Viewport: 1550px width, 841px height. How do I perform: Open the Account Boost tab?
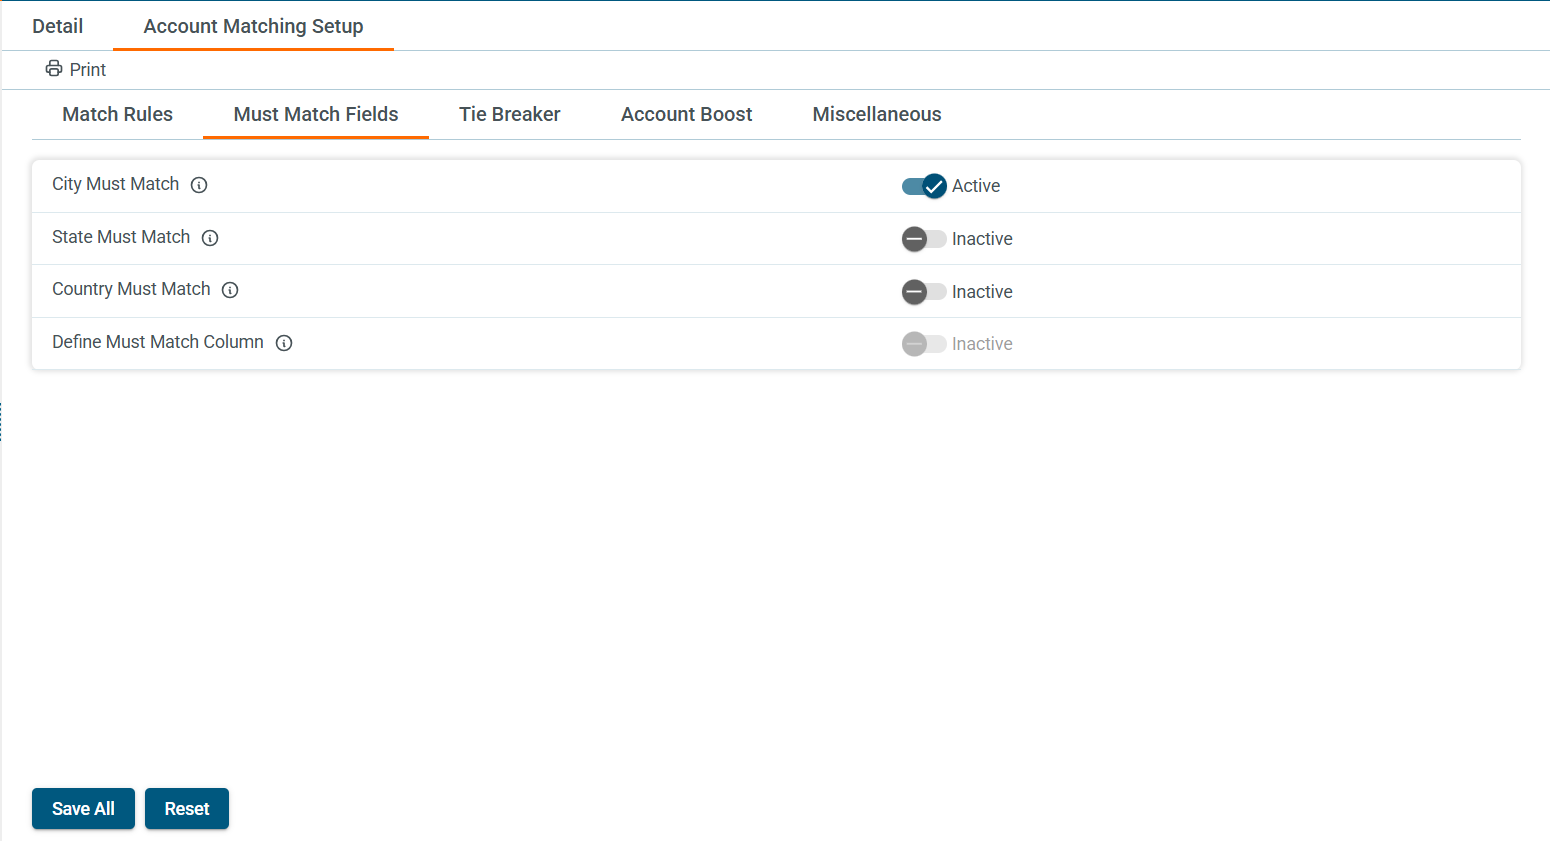click(x=687, y=114)
